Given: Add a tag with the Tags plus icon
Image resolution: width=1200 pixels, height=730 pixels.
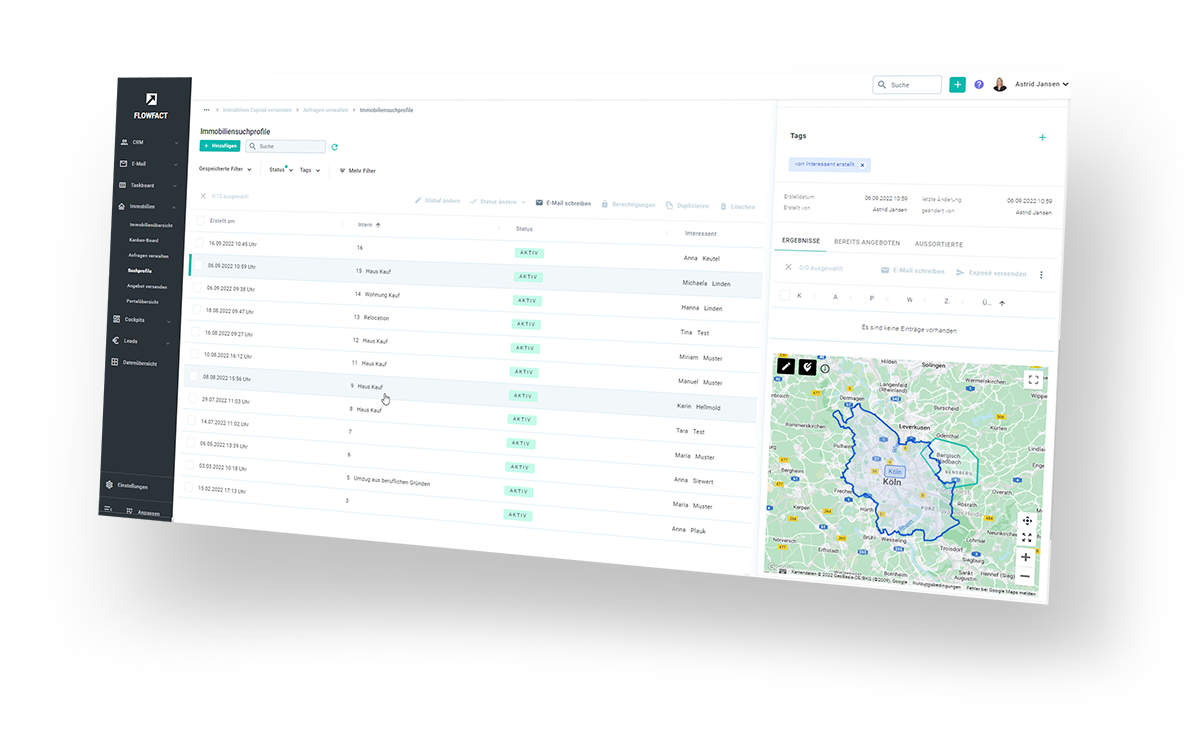Looking at the screenshot, I should [x=1042, y=138].
